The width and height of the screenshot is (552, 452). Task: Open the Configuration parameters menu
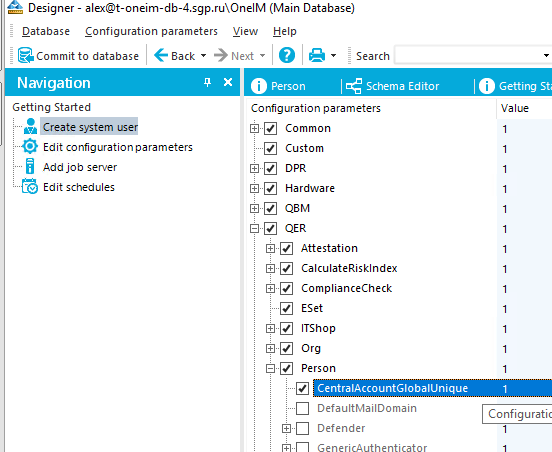tap(151, 31)
